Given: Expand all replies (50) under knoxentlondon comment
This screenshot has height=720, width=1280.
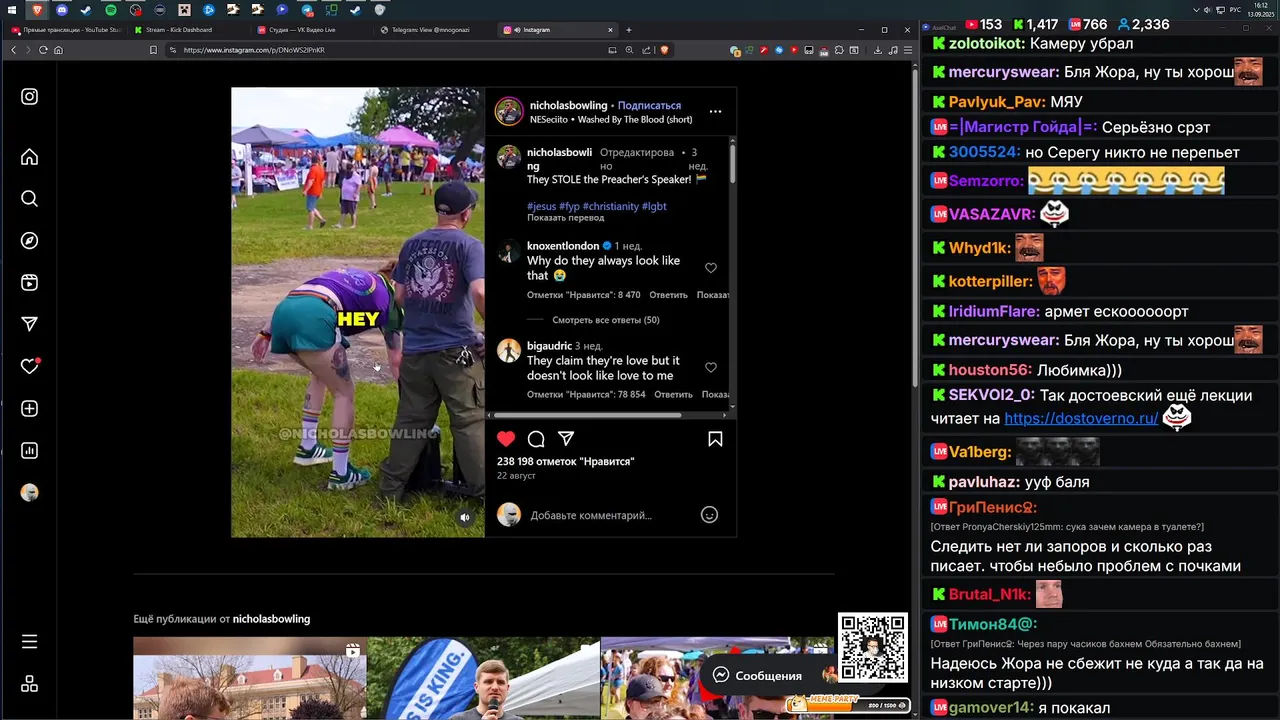Looking at the screenshot, I should pyautogui.click(x=605, y=320).
